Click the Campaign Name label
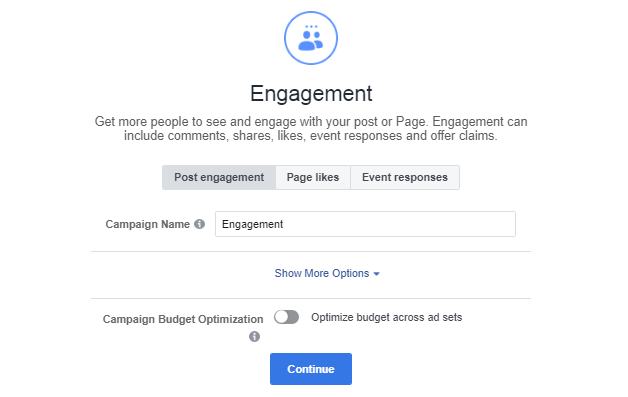This screenshot has height=397, width=628. point(147,224)
